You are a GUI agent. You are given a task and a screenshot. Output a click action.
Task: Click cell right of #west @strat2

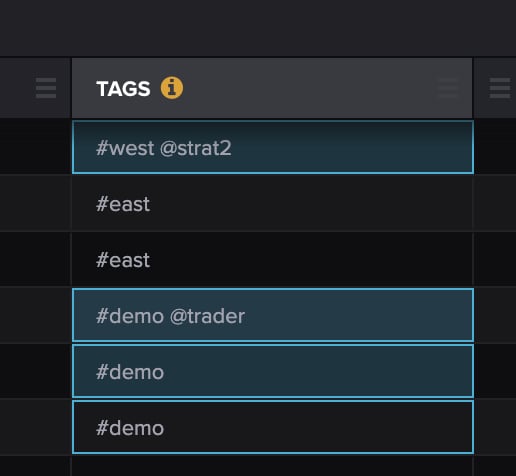(x=495, y=147)
